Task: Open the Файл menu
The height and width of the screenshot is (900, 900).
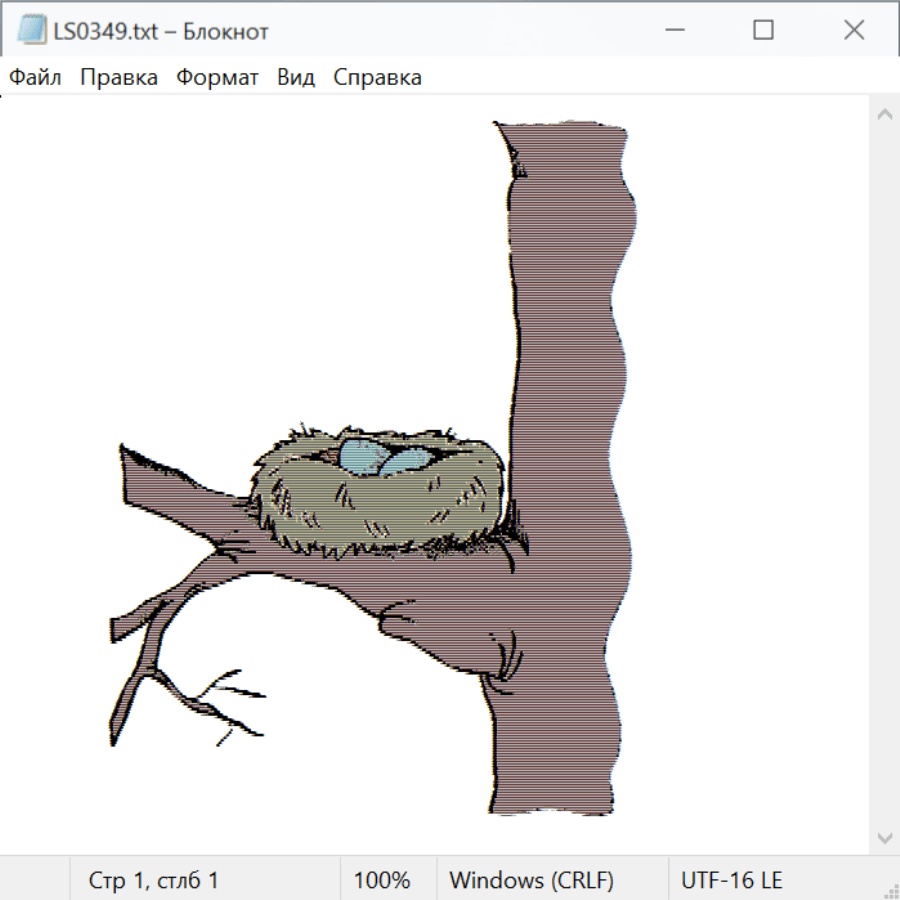Action: [x=35, y=77]
